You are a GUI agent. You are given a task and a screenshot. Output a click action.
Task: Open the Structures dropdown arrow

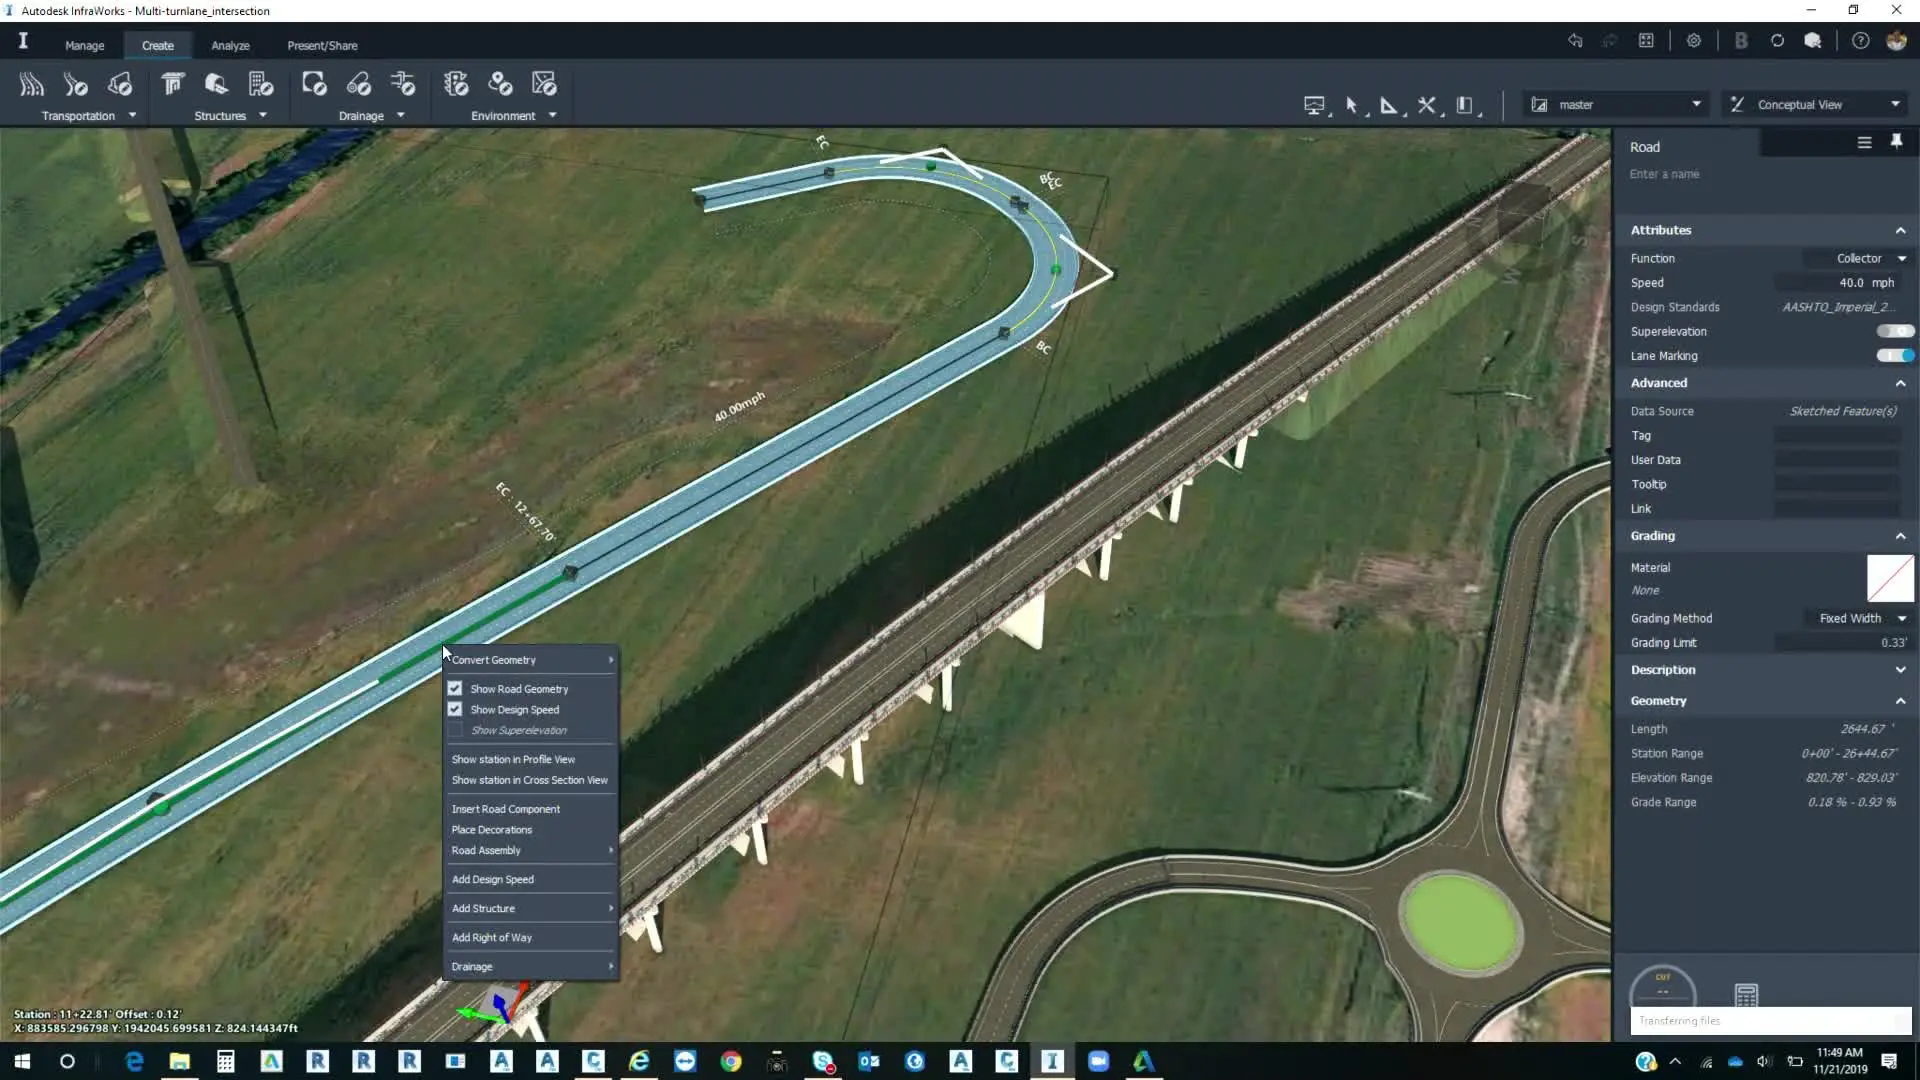(263, 116)
